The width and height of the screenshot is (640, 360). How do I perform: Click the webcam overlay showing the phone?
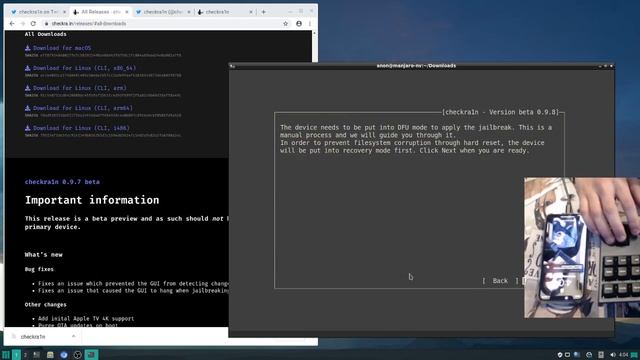click(582, 247)
